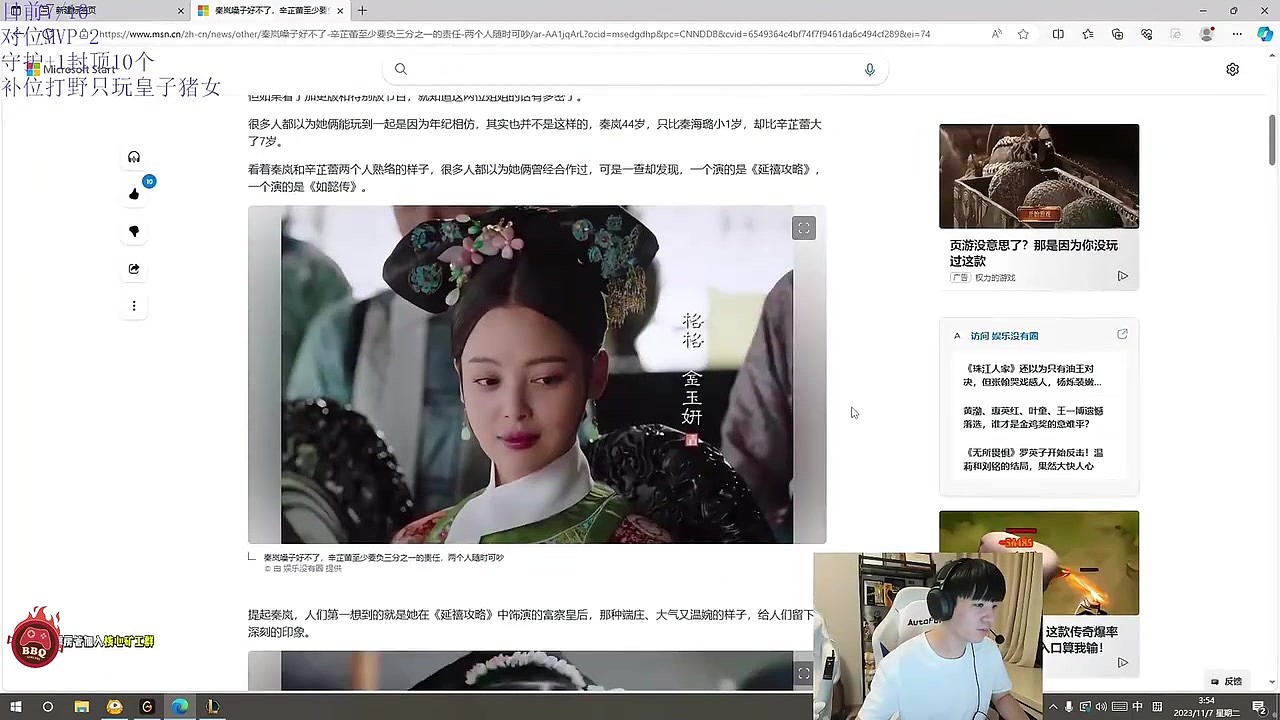Viewport: 1280px width, 720px height.
Task: Focus the MSN search input box
Action: [x=635, y=69]
